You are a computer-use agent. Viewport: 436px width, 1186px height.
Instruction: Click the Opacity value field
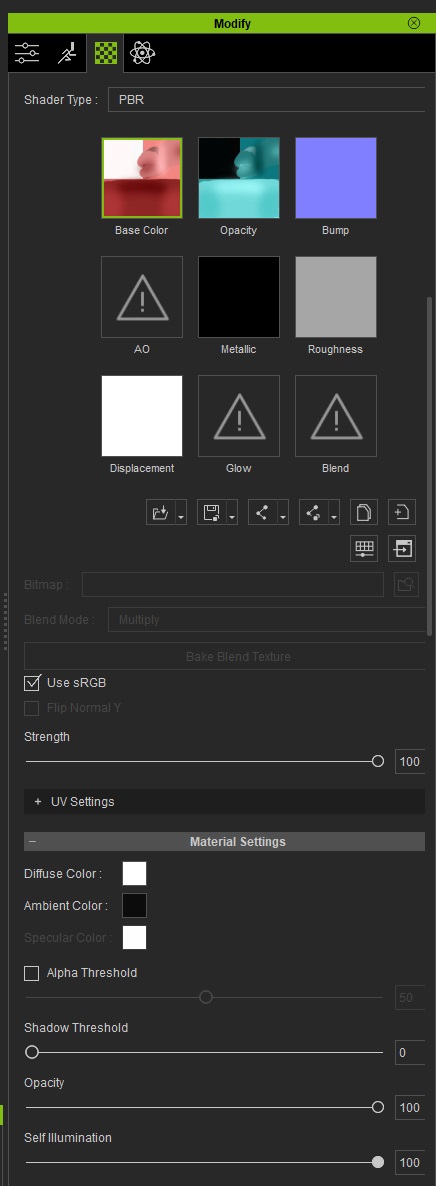click(410, 1107)
